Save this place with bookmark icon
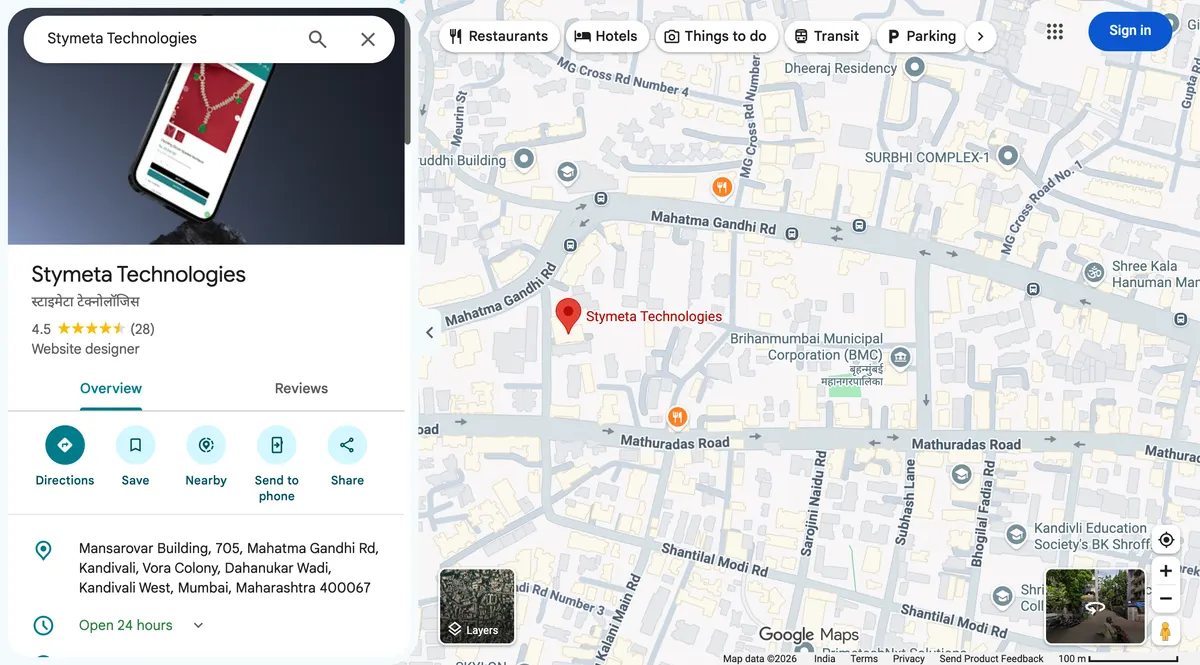This screenshot has height=665, width=1200. 135,445
